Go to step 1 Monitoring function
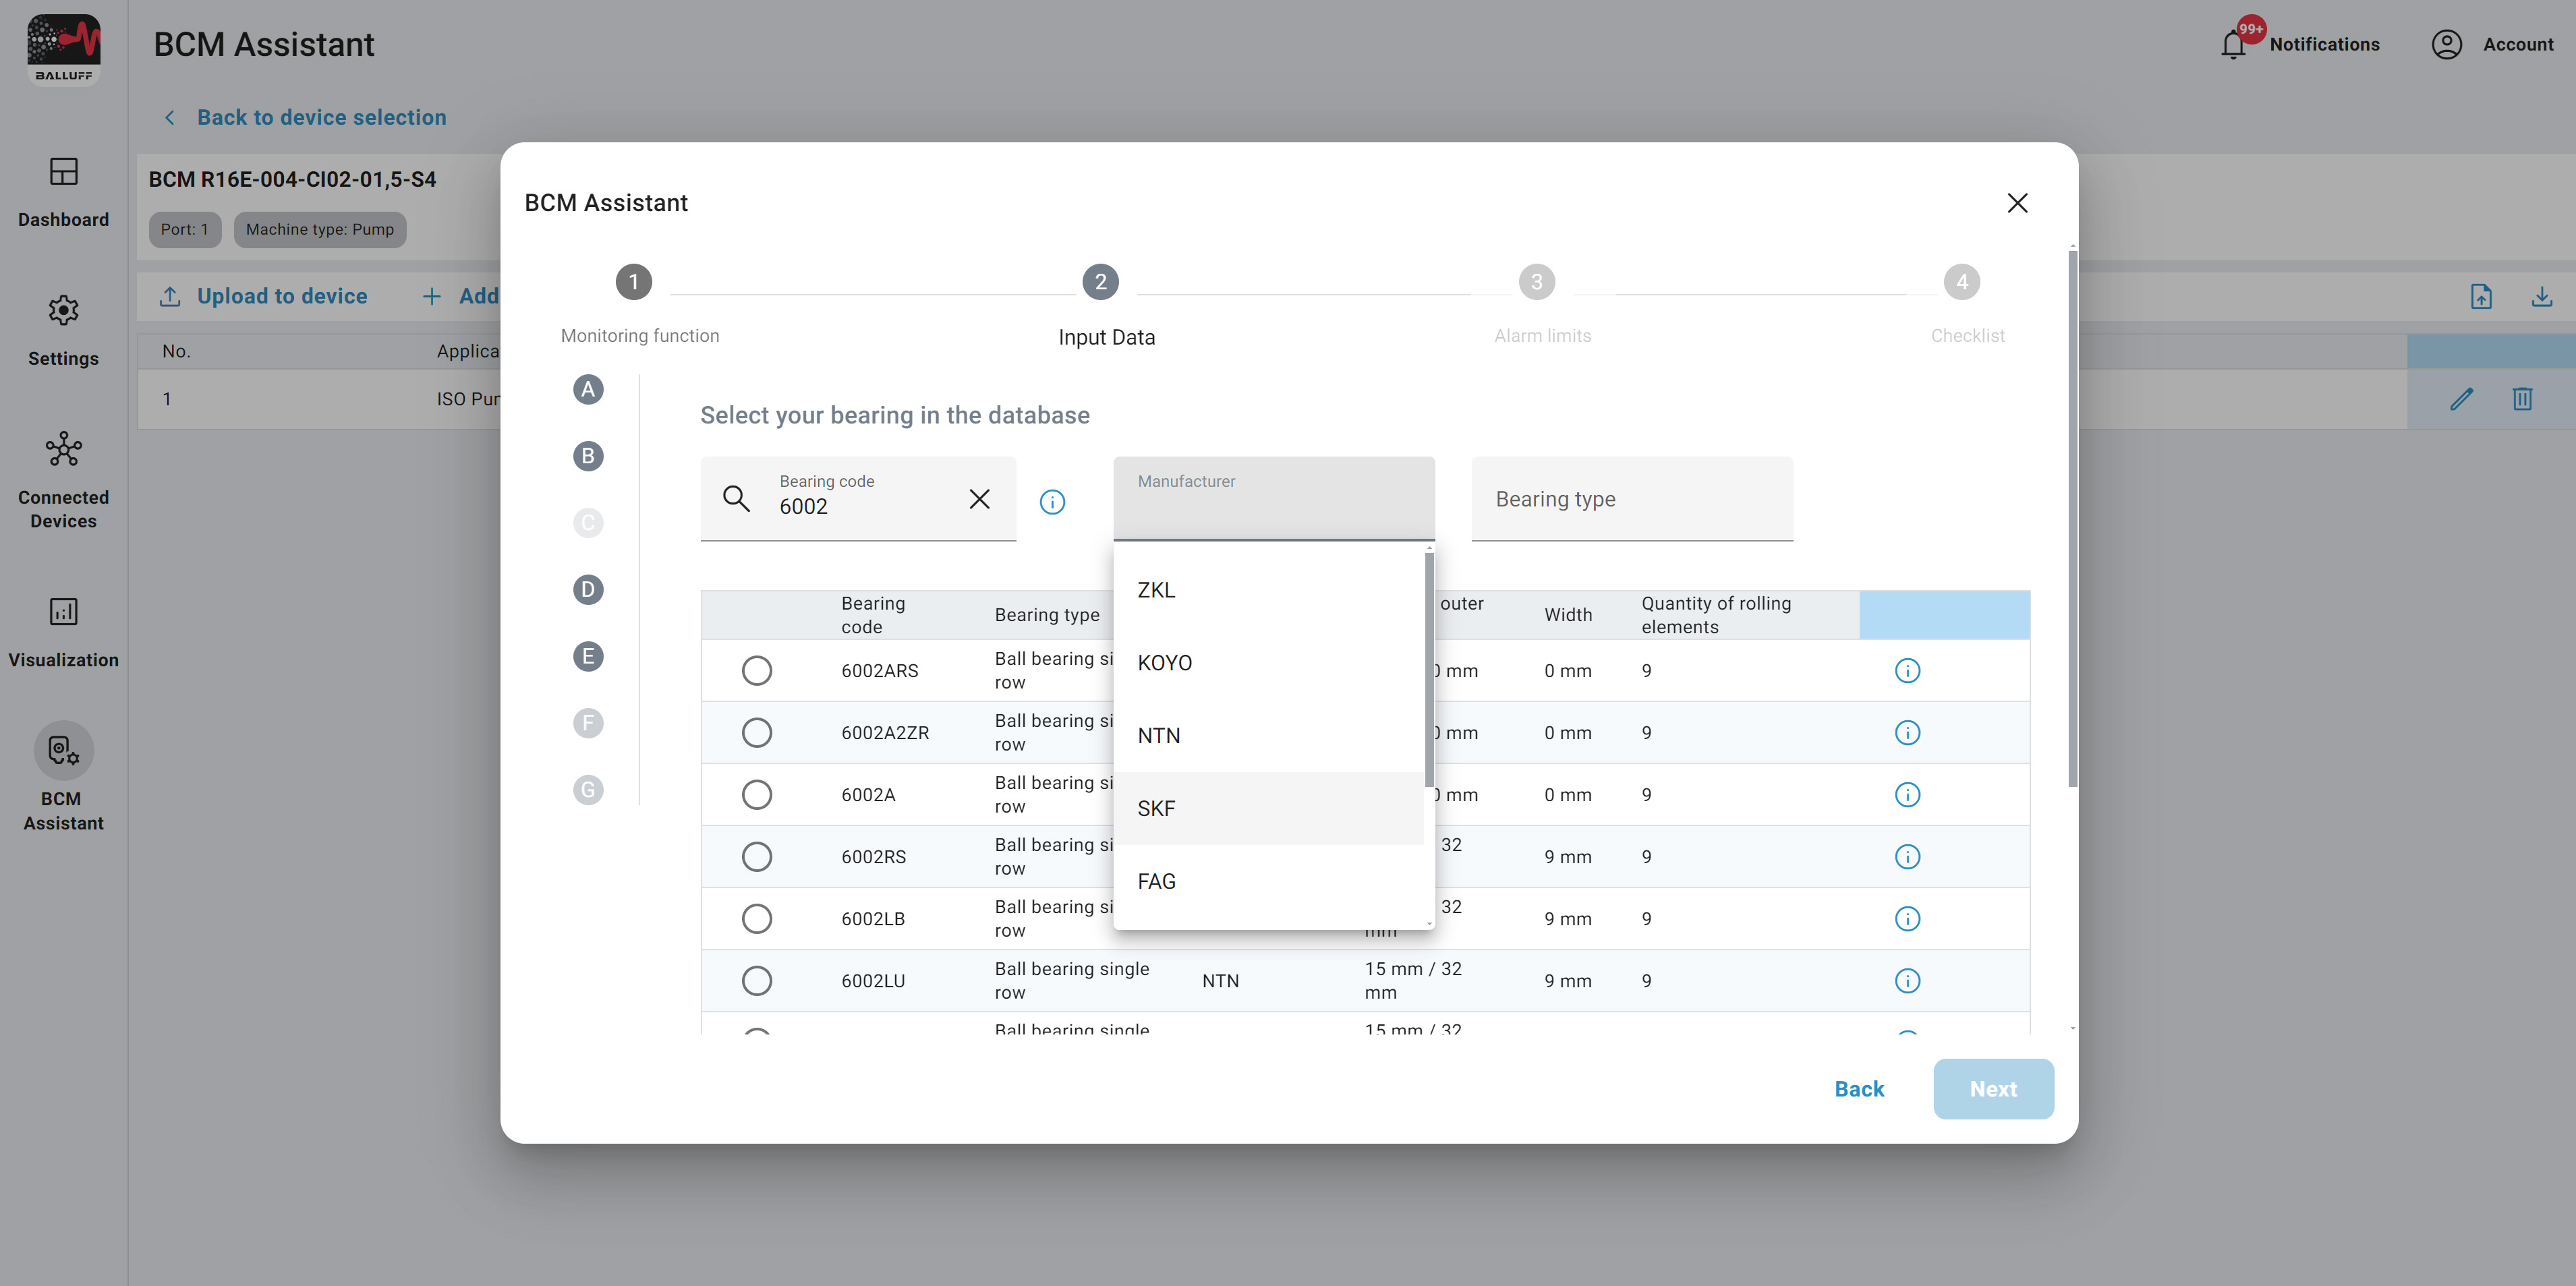The height and width of the screenshot is (1286, 2576). (x=633, y=282)
